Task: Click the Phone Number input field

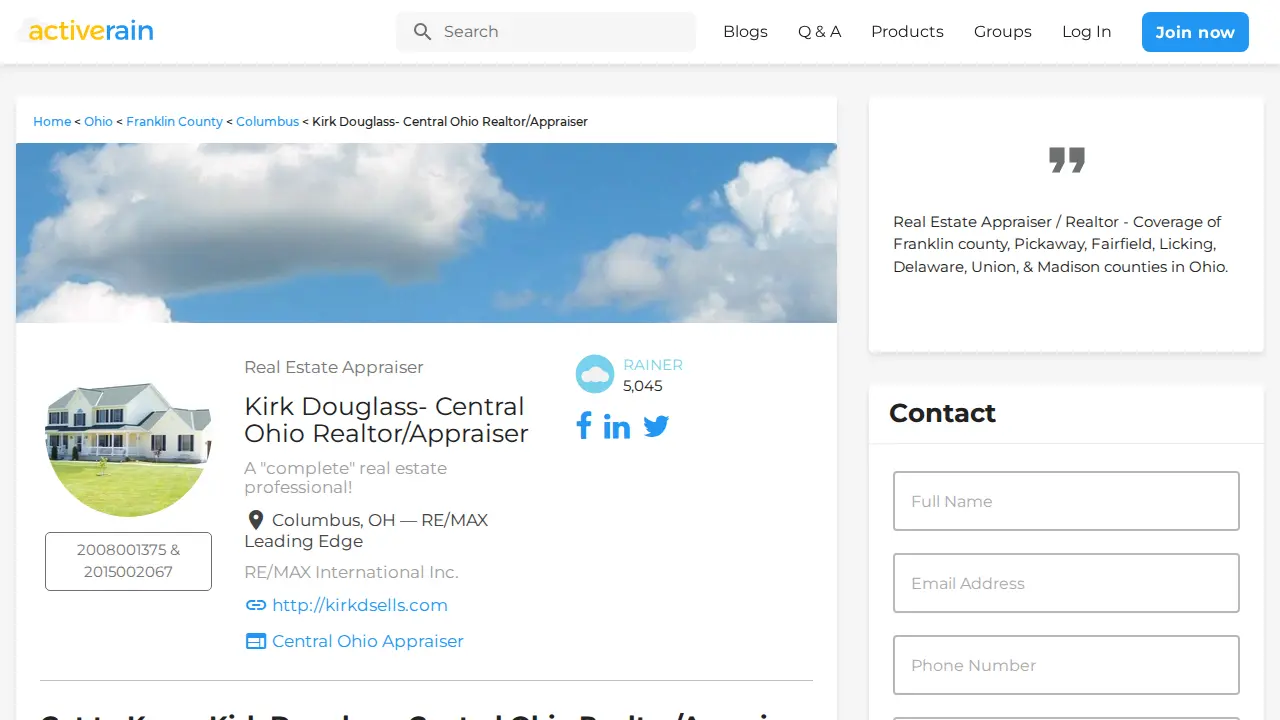Action: (1066, 665)
